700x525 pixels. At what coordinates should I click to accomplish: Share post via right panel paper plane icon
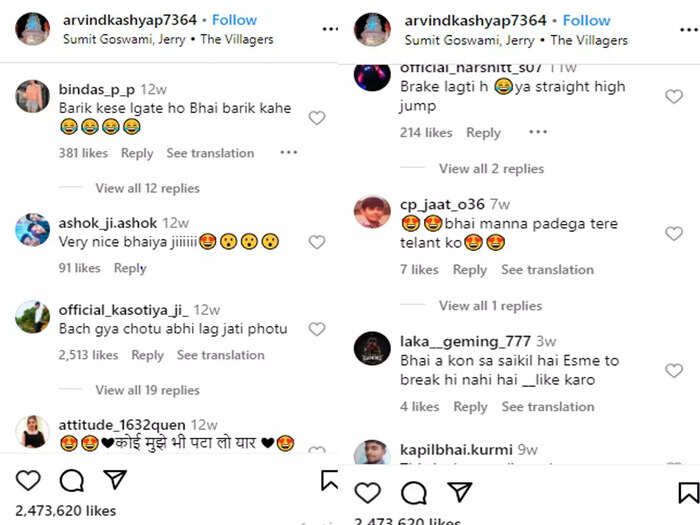pos(460,492)
